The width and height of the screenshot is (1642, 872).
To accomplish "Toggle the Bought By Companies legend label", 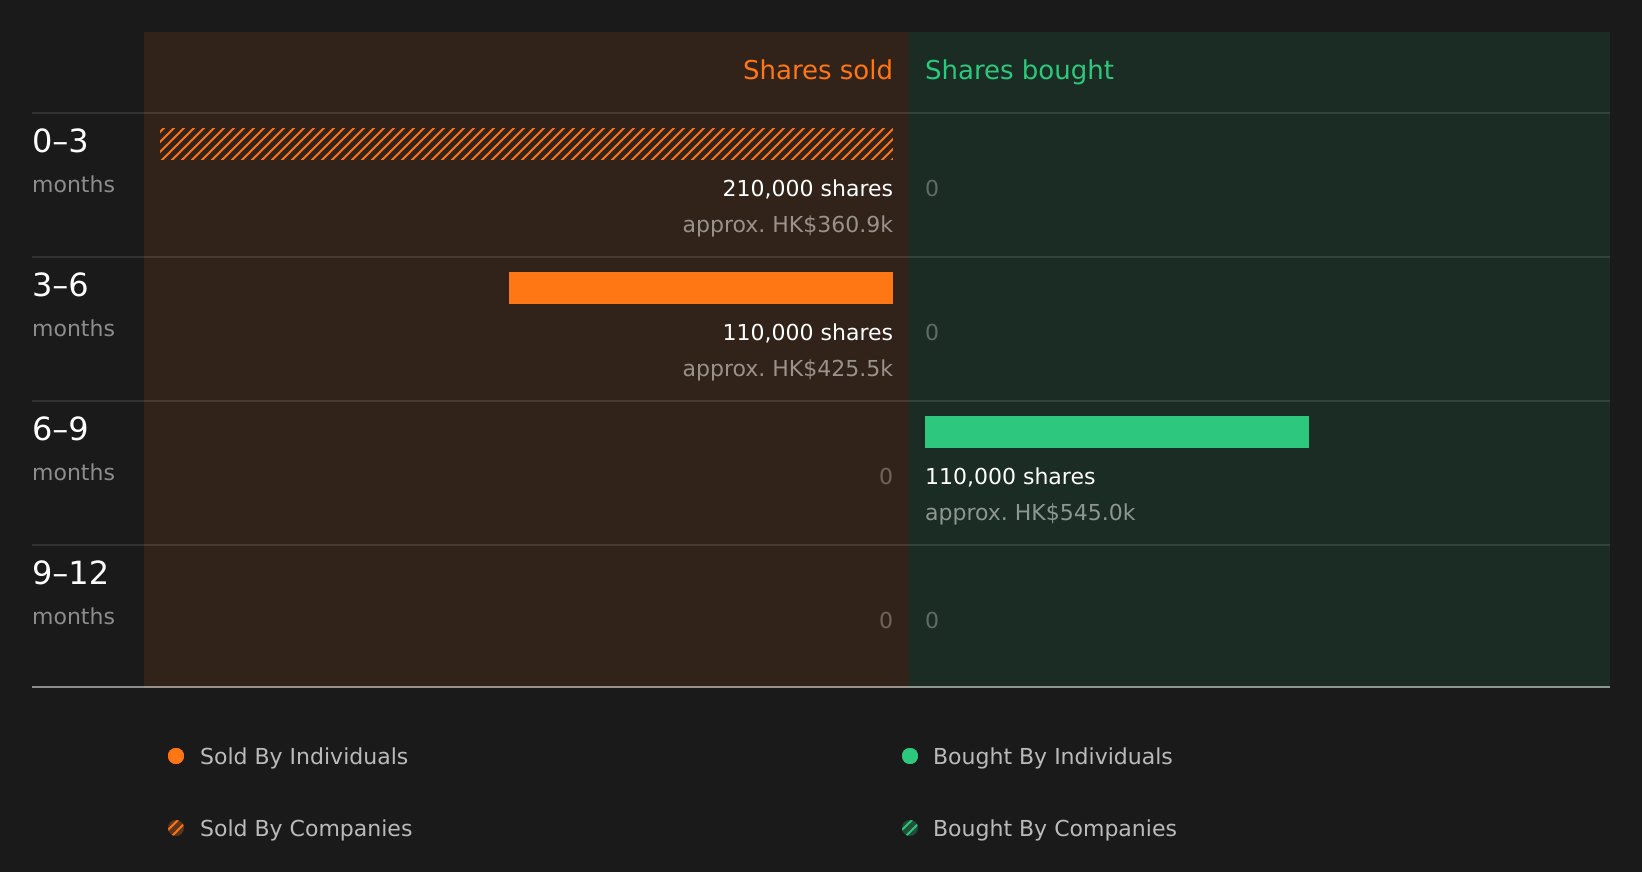I will (1055, 829).
